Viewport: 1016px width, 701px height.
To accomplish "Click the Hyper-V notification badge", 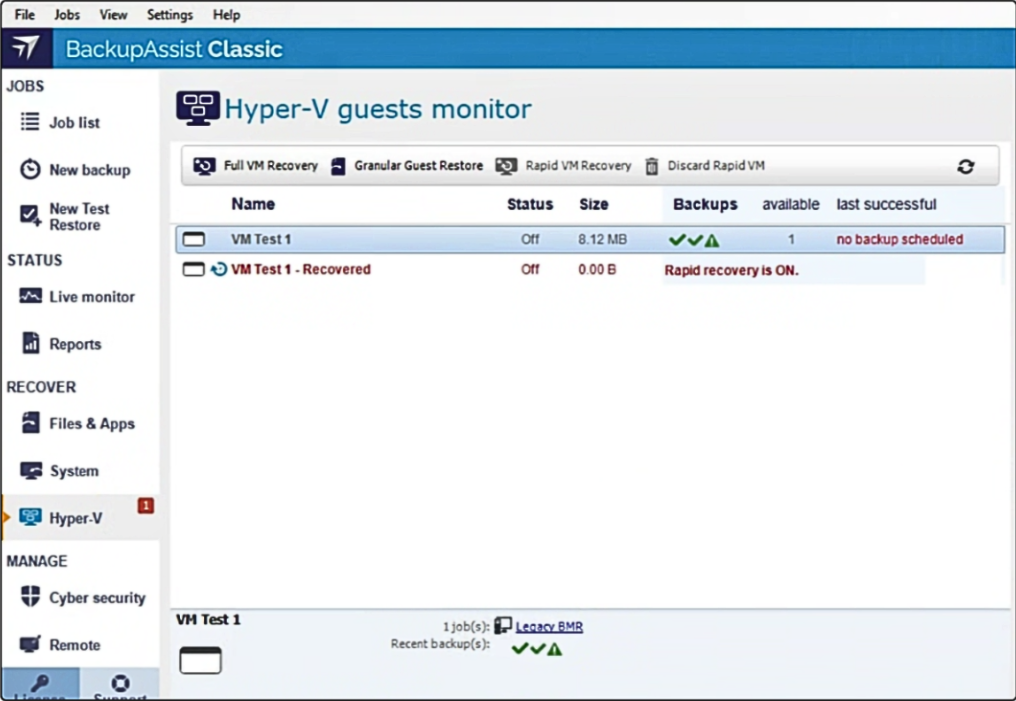I will click(145, 506).
